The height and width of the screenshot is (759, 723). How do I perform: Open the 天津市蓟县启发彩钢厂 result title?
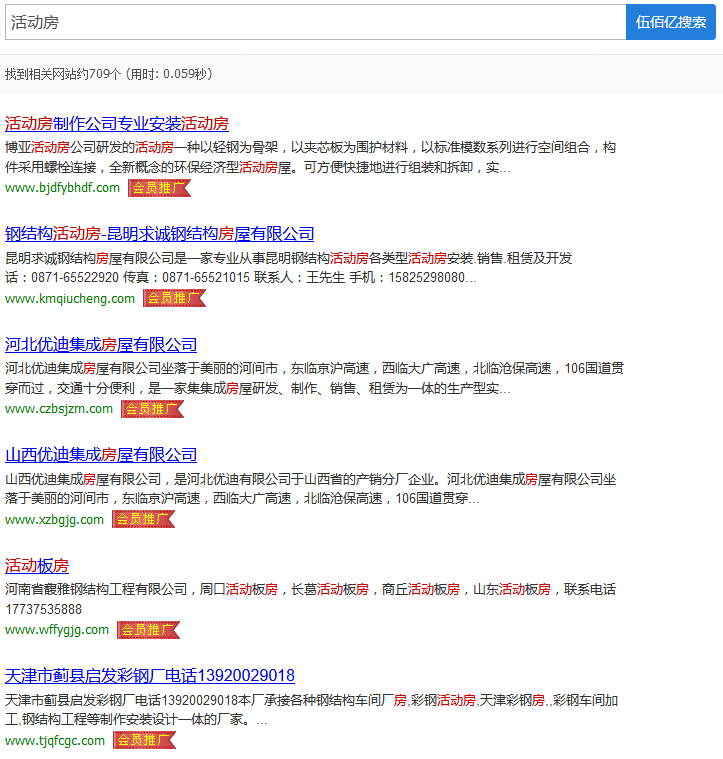click(x=150, y=676)
